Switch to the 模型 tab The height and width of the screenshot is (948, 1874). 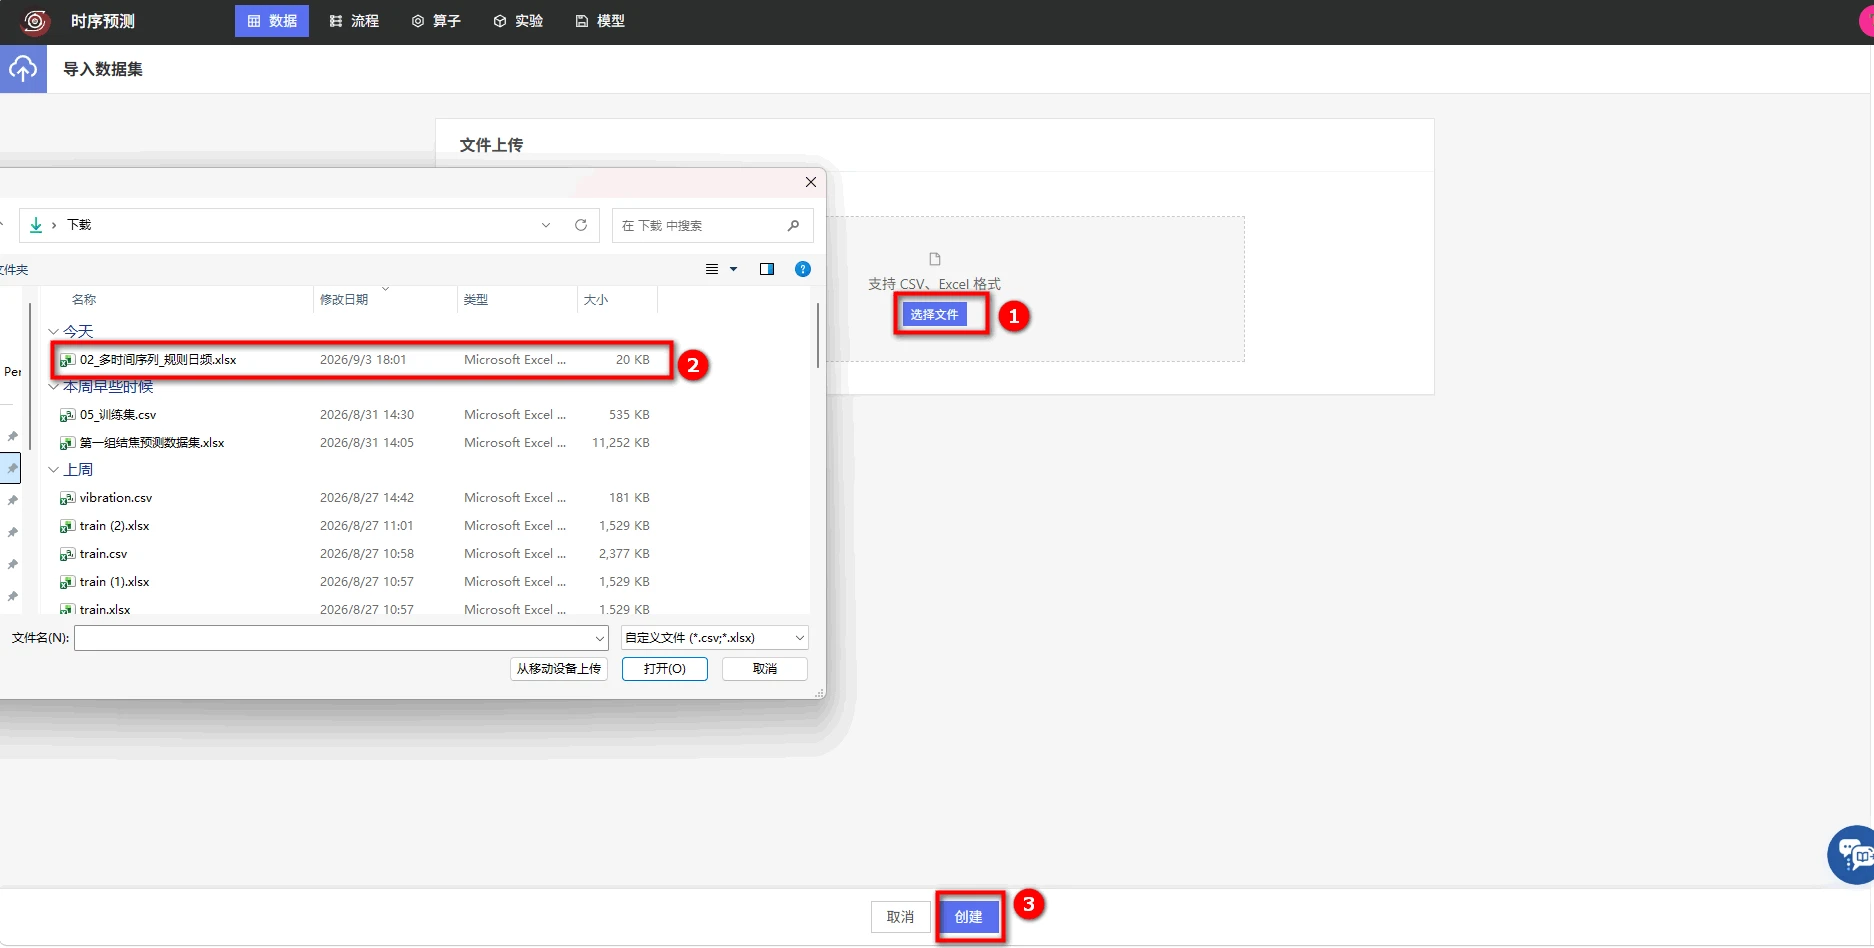[600, 21]
